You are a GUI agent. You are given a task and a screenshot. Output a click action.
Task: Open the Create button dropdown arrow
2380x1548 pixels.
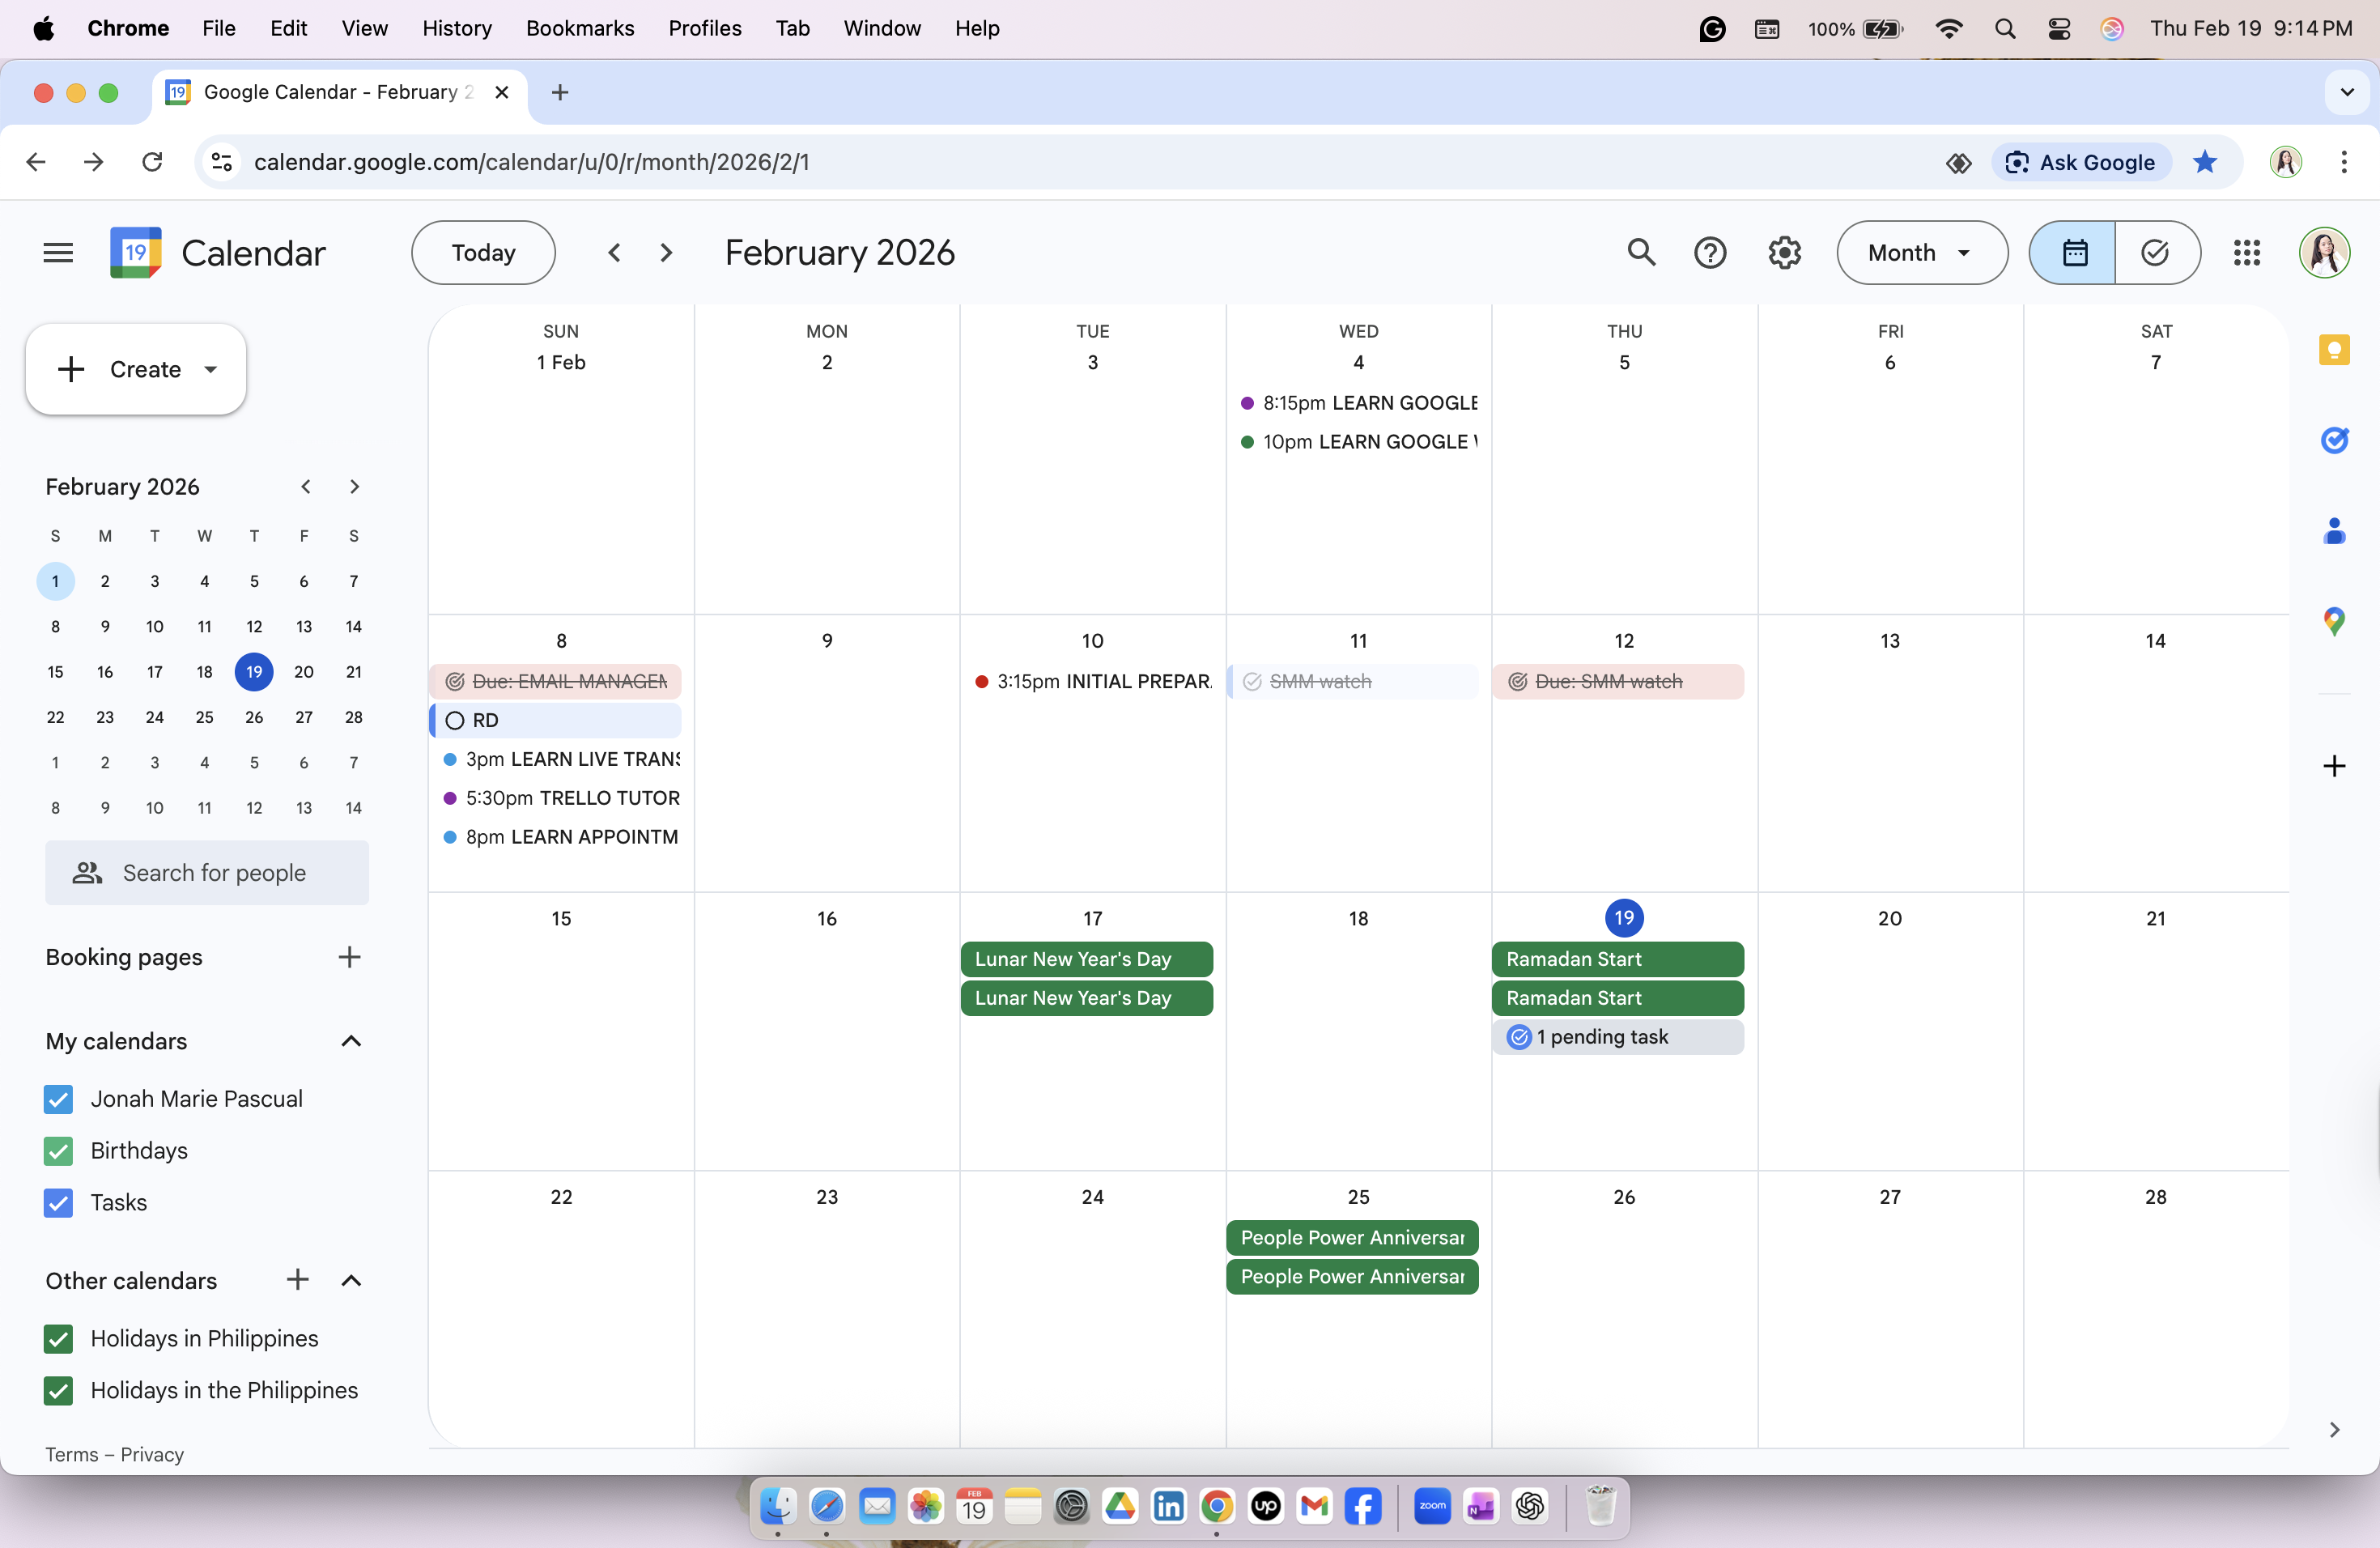[211, 369]
